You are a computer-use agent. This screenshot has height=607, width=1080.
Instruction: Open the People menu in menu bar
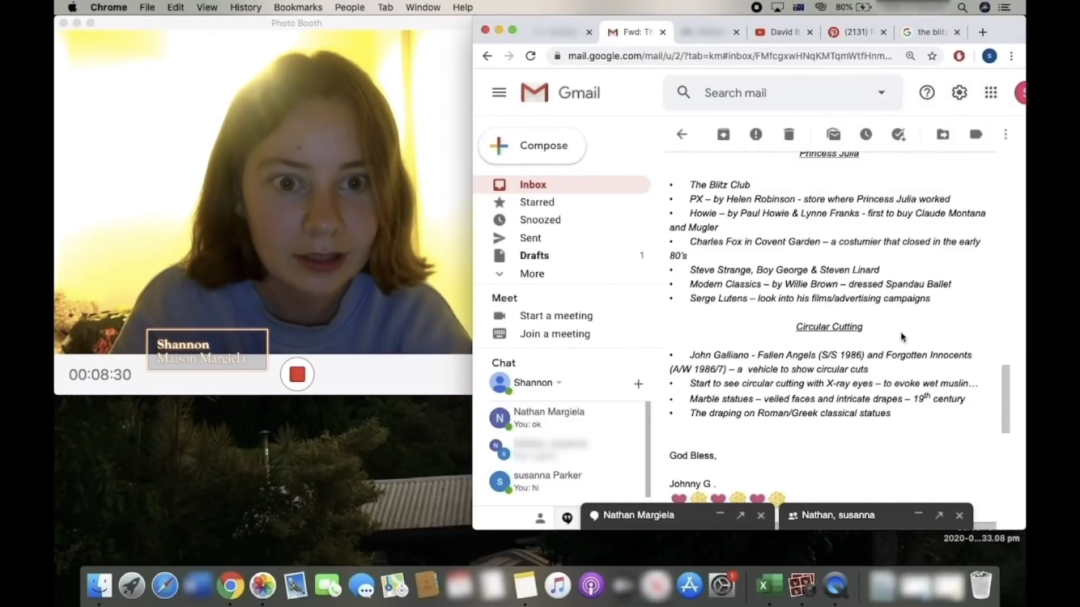click(349, 7)
